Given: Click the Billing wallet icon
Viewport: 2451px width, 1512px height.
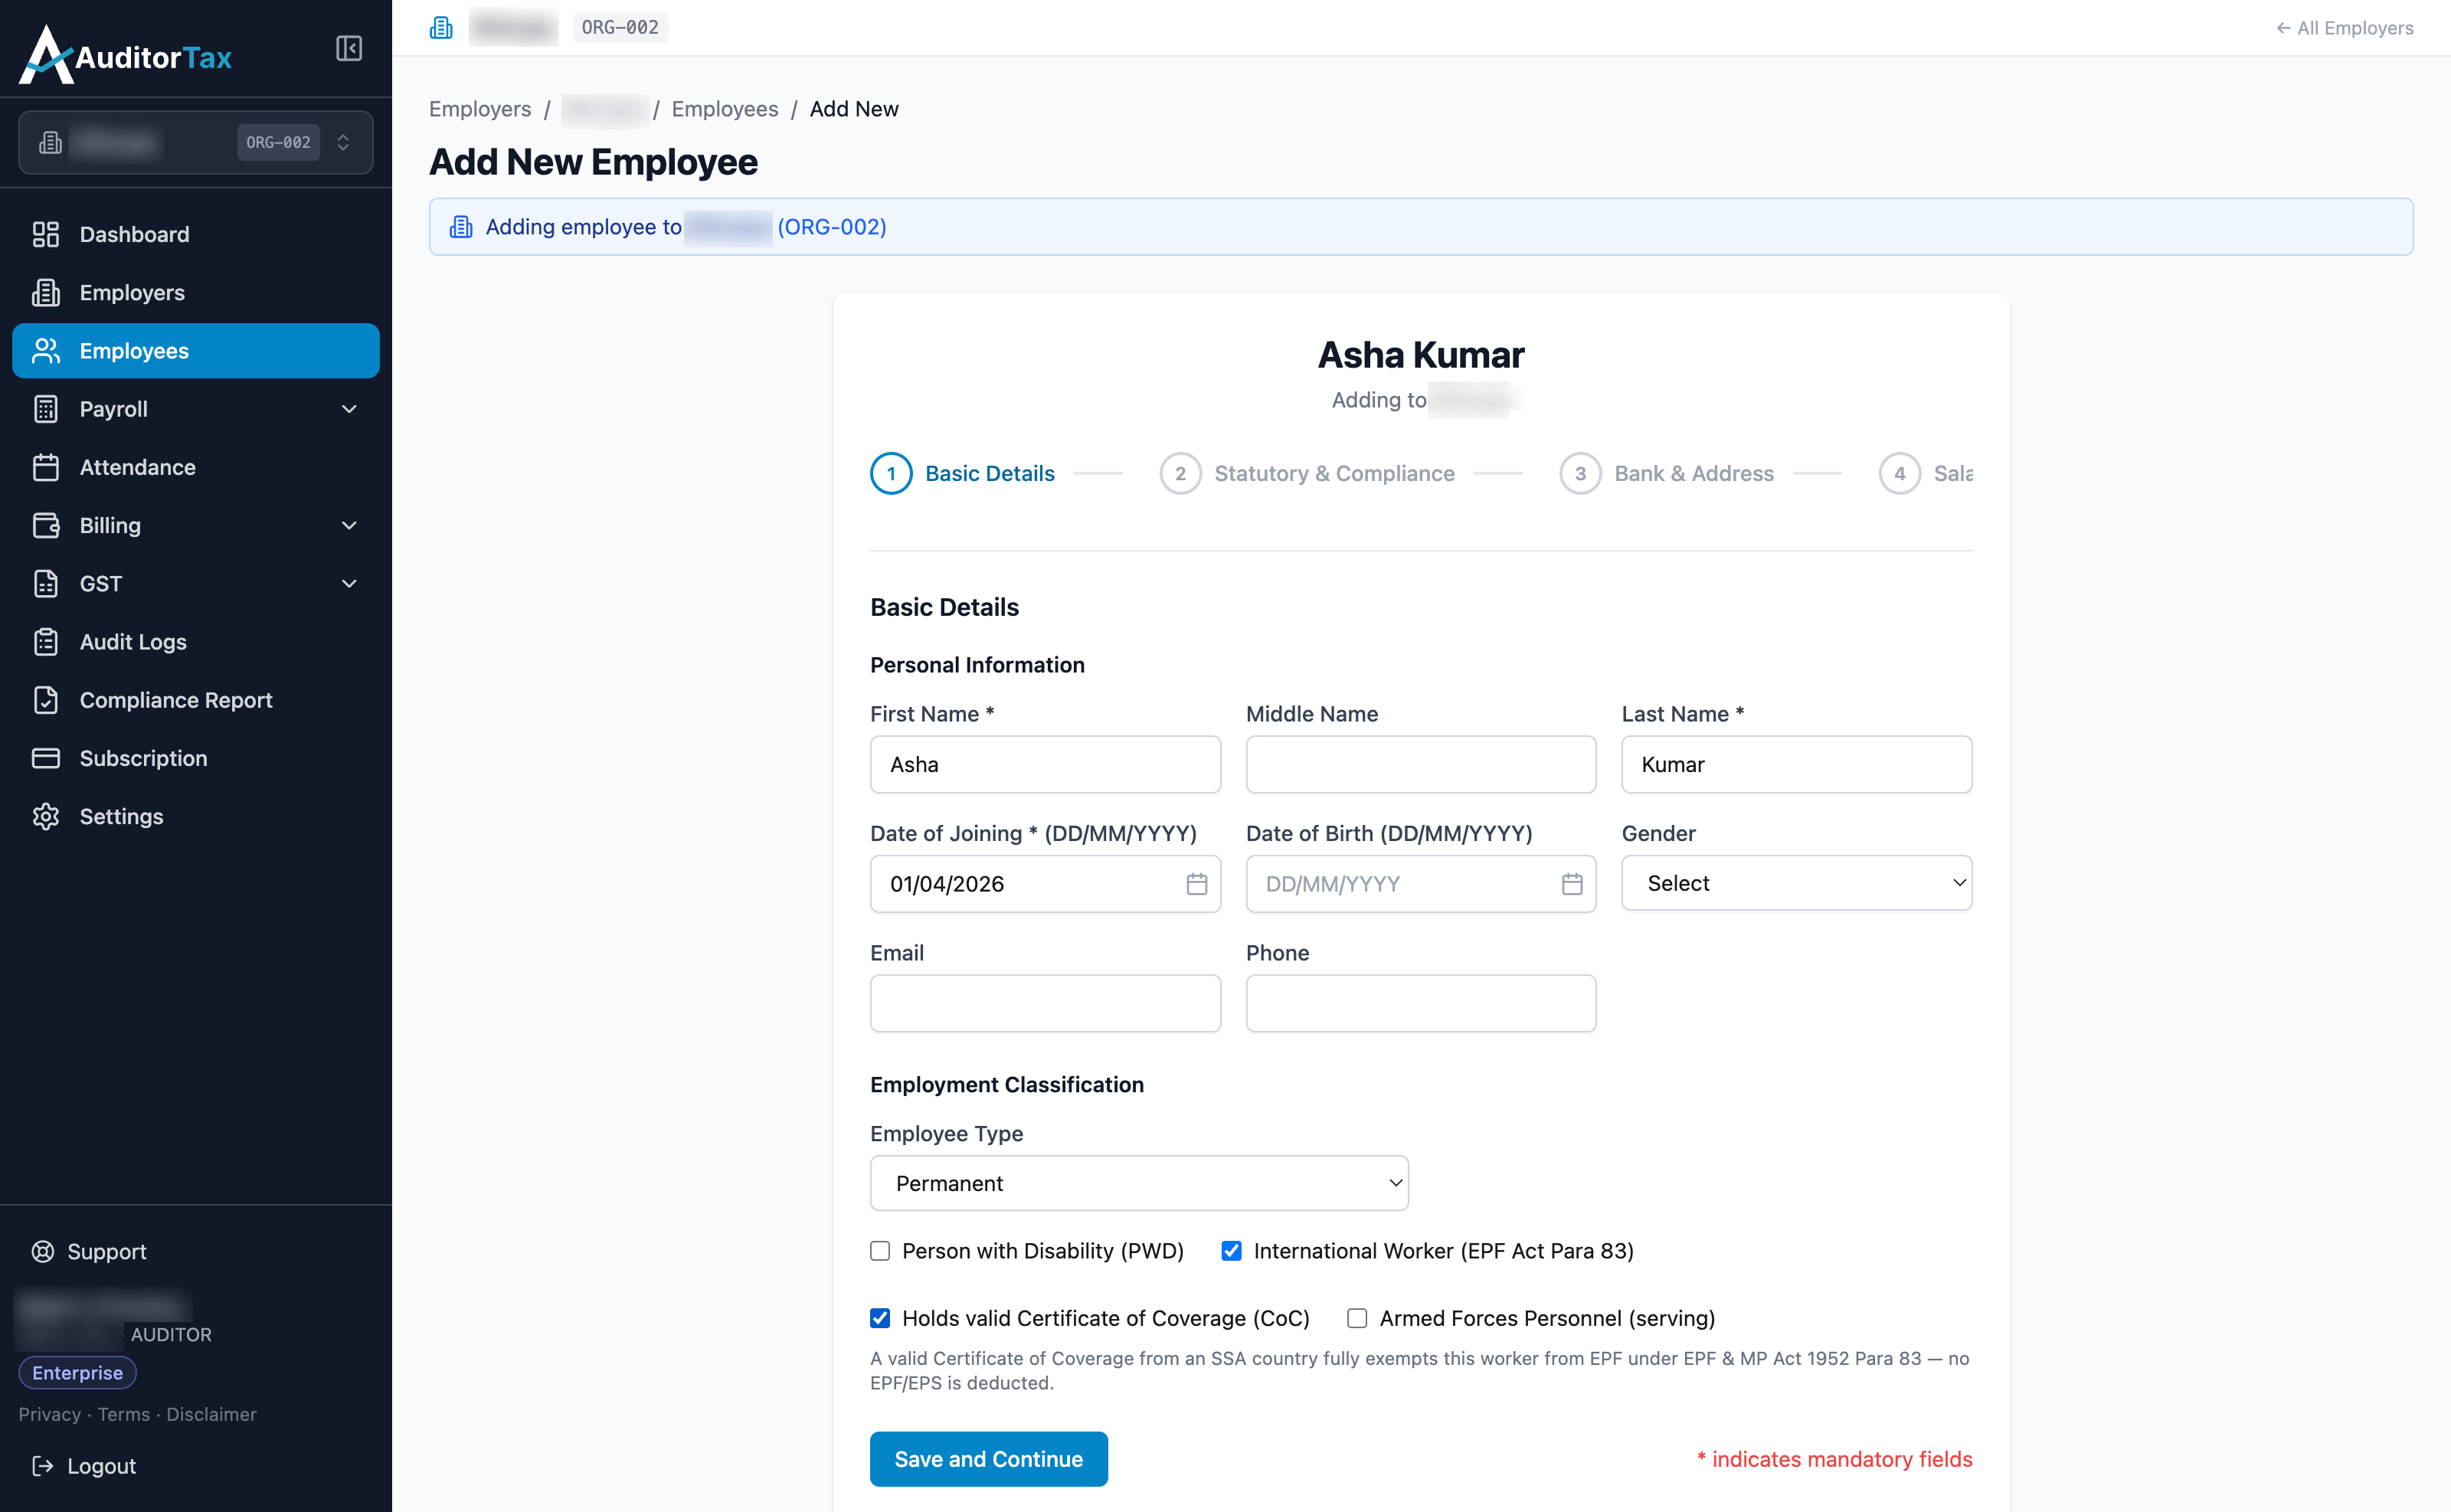Looking at the screenshot, I should (46, 525).
